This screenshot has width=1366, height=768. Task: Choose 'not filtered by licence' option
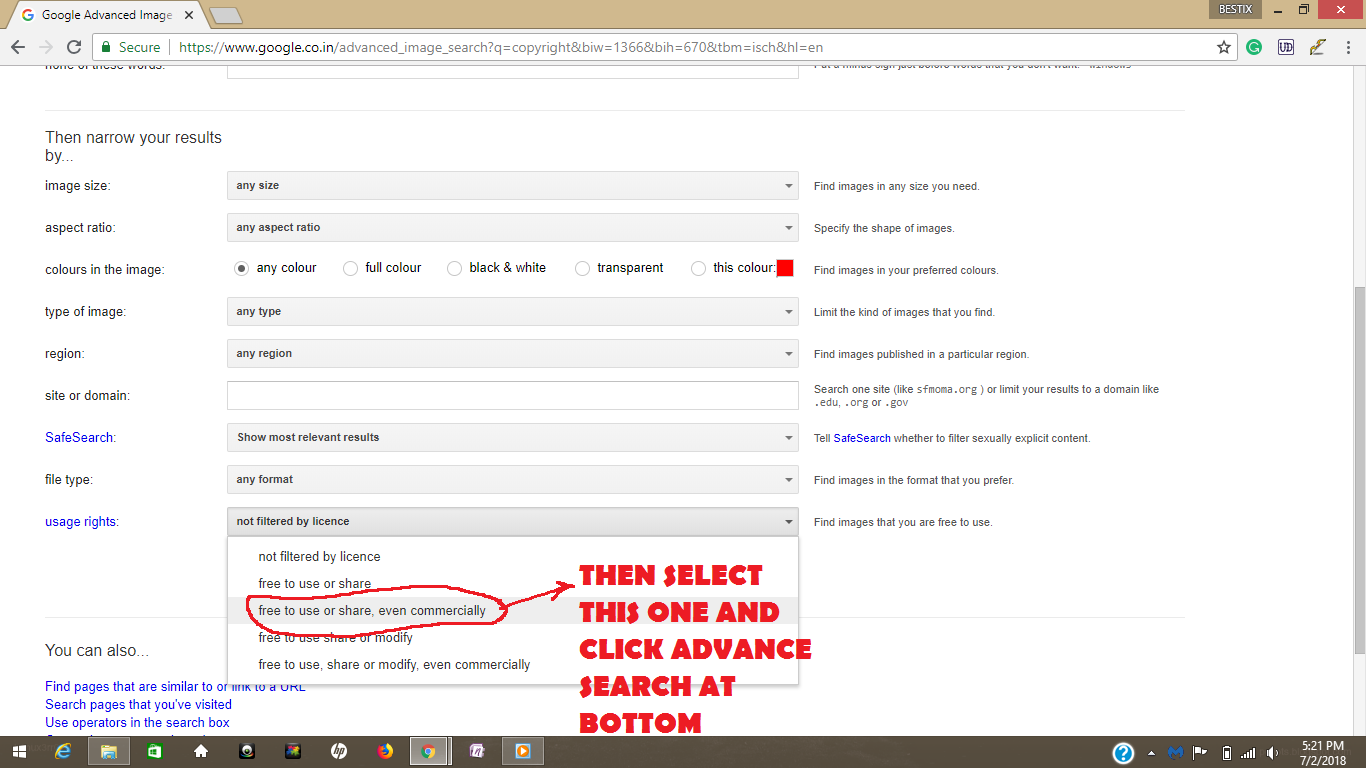pos(513,556)
